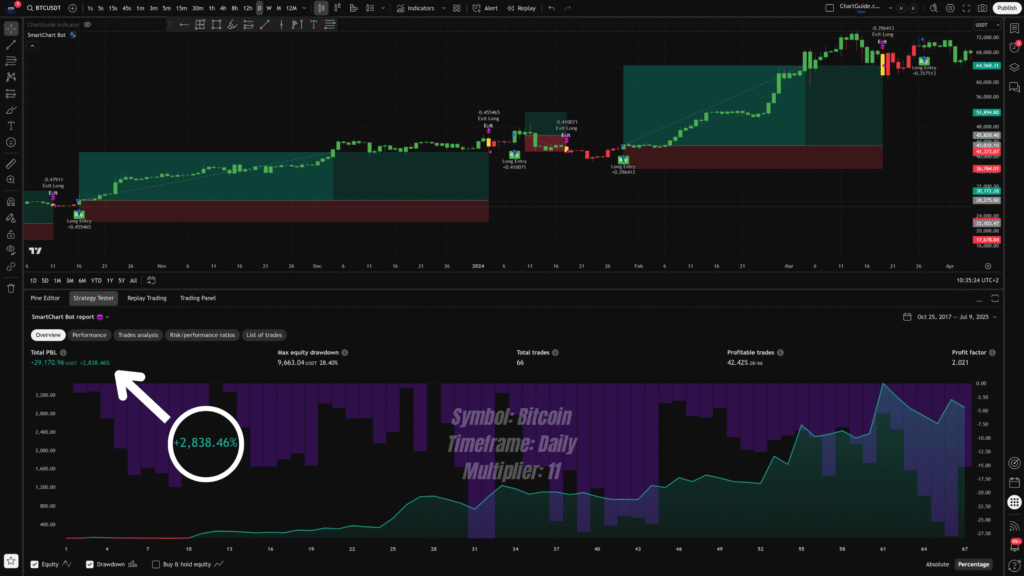Enable the Buy & hold equity checkbox
The width and height of the screenshot is (1024, 576).
(x=155, y=564)
